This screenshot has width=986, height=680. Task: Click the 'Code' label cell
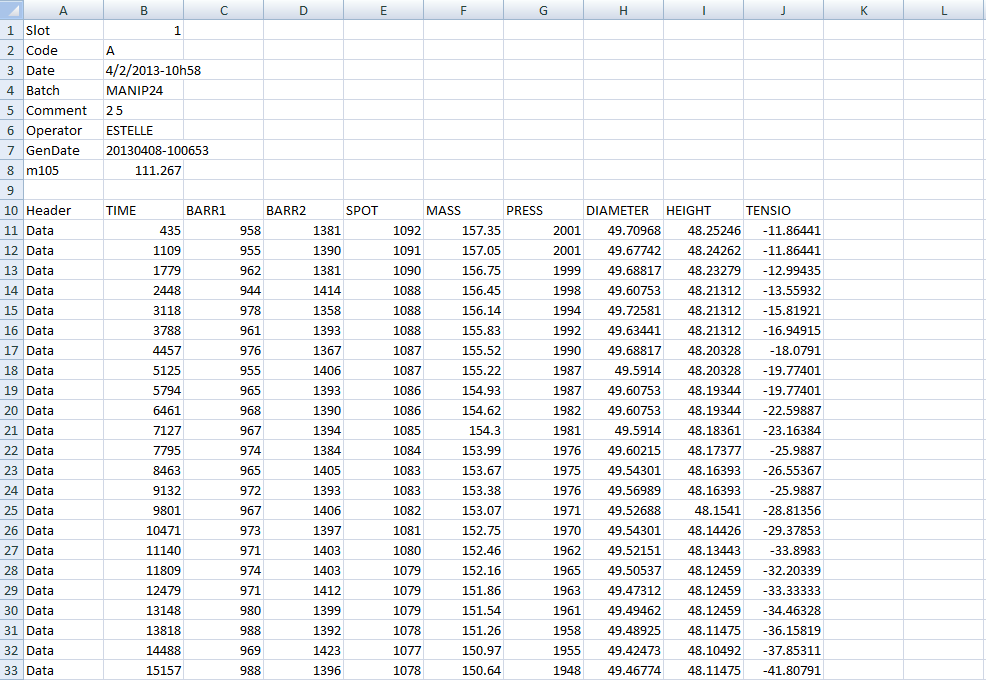pos(64,50)
